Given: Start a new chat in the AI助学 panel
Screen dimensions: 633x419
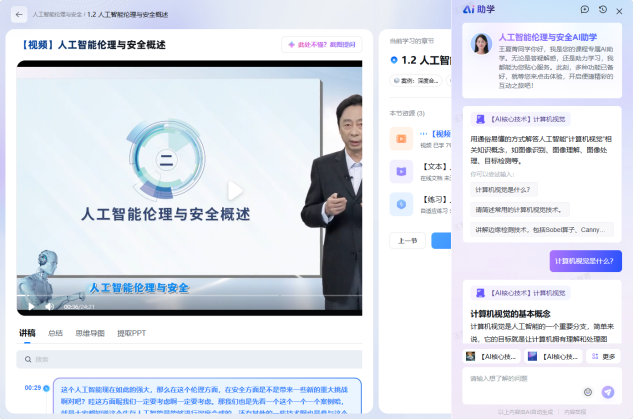Looking at the screenshot, I should (585, 9).
